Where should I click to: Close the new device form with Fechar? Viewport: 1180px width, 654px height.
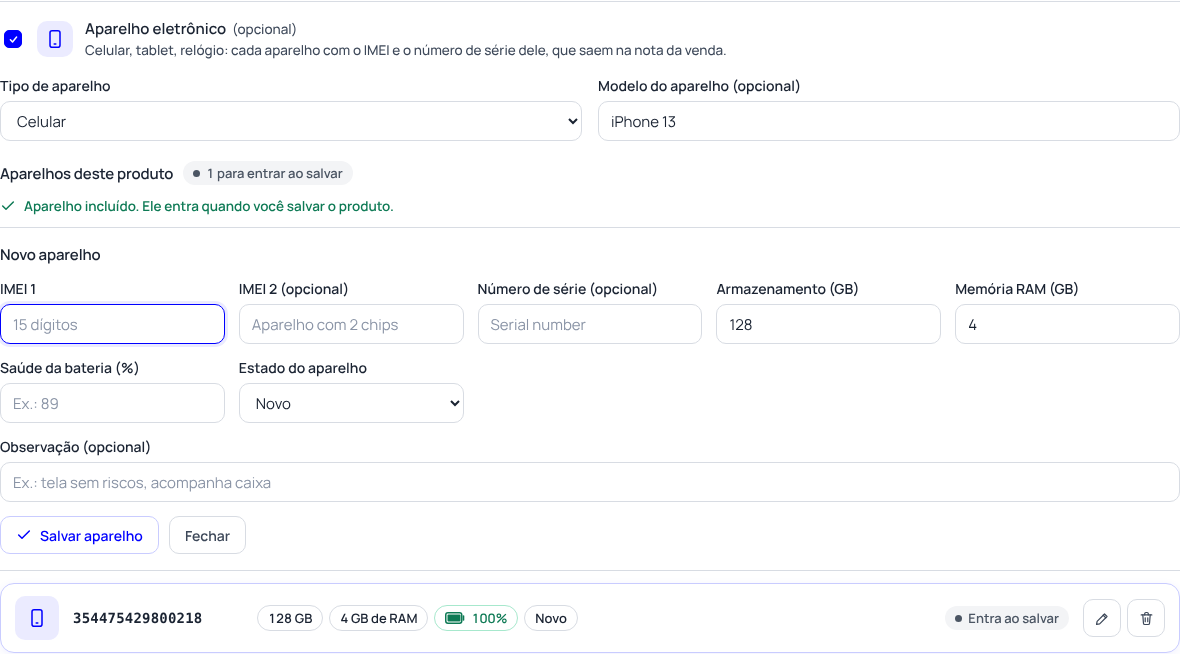[207, 536]
